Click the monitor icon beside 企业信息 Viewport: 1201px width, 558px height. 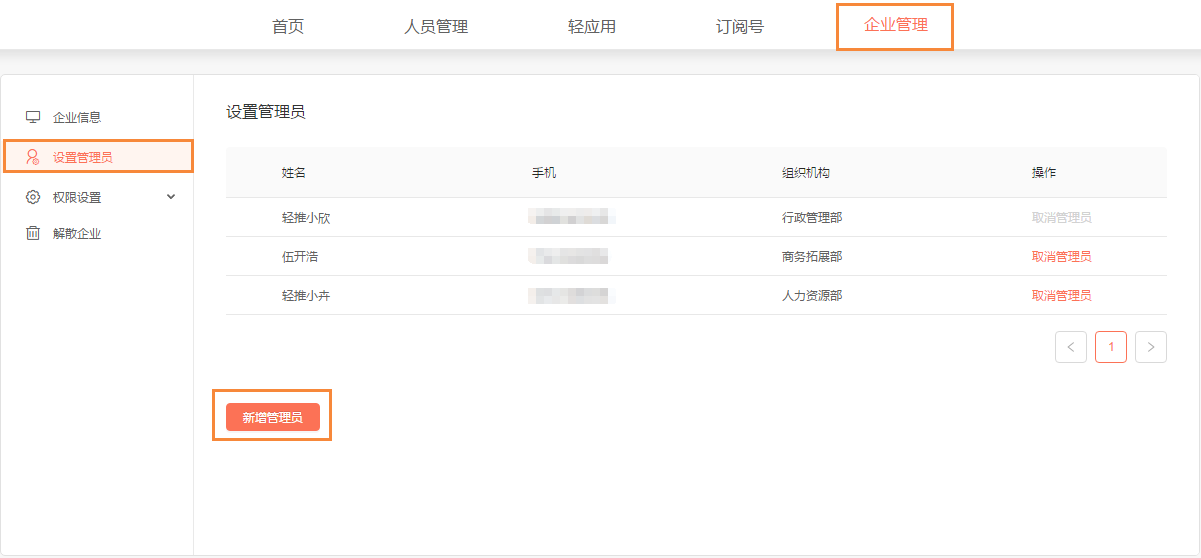pyautogui.click(x=33, y=117)
